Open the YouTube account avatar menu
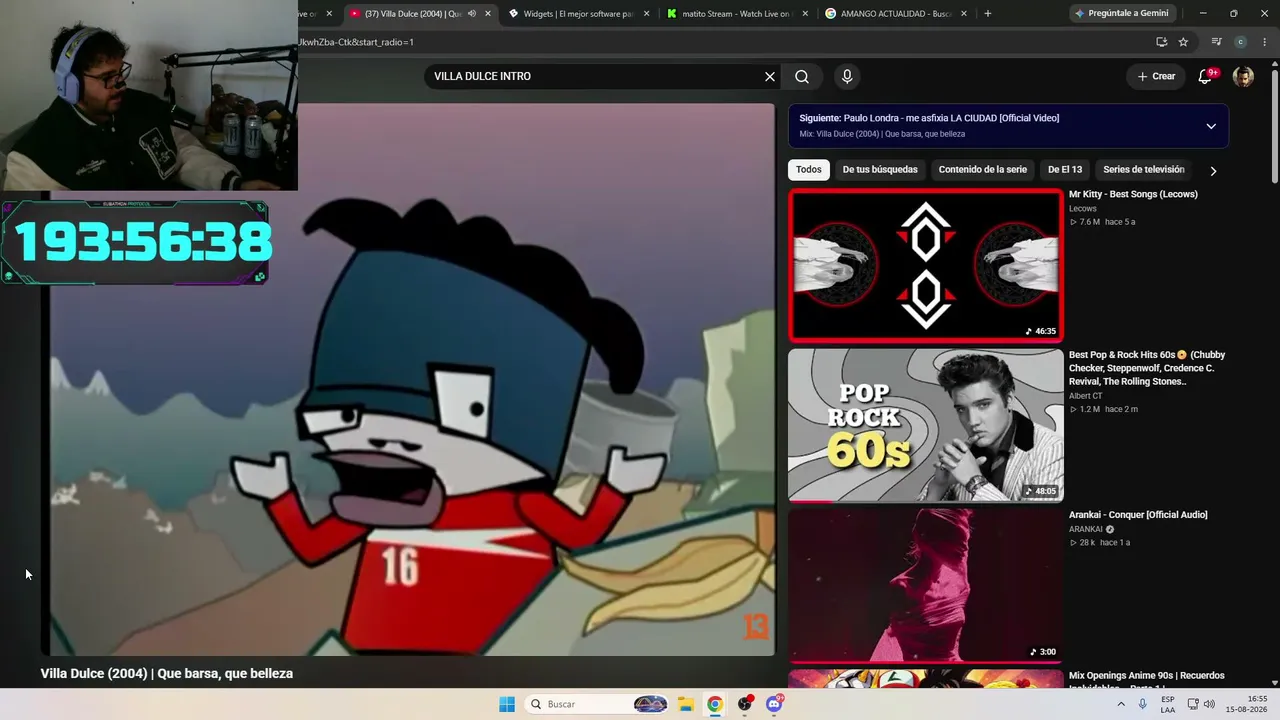 pyautogui.click(x=1243, y=76)
